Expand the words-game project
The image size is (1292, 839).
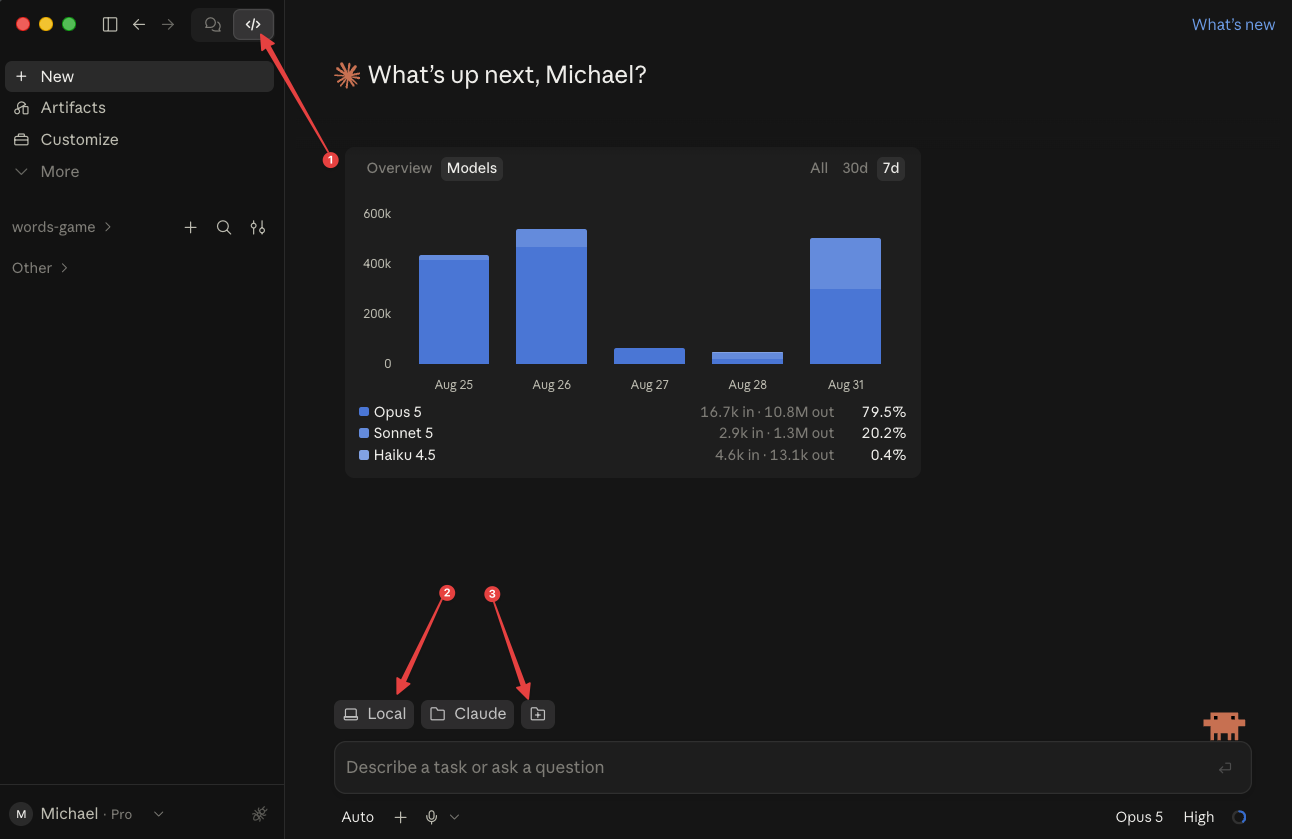62,227
